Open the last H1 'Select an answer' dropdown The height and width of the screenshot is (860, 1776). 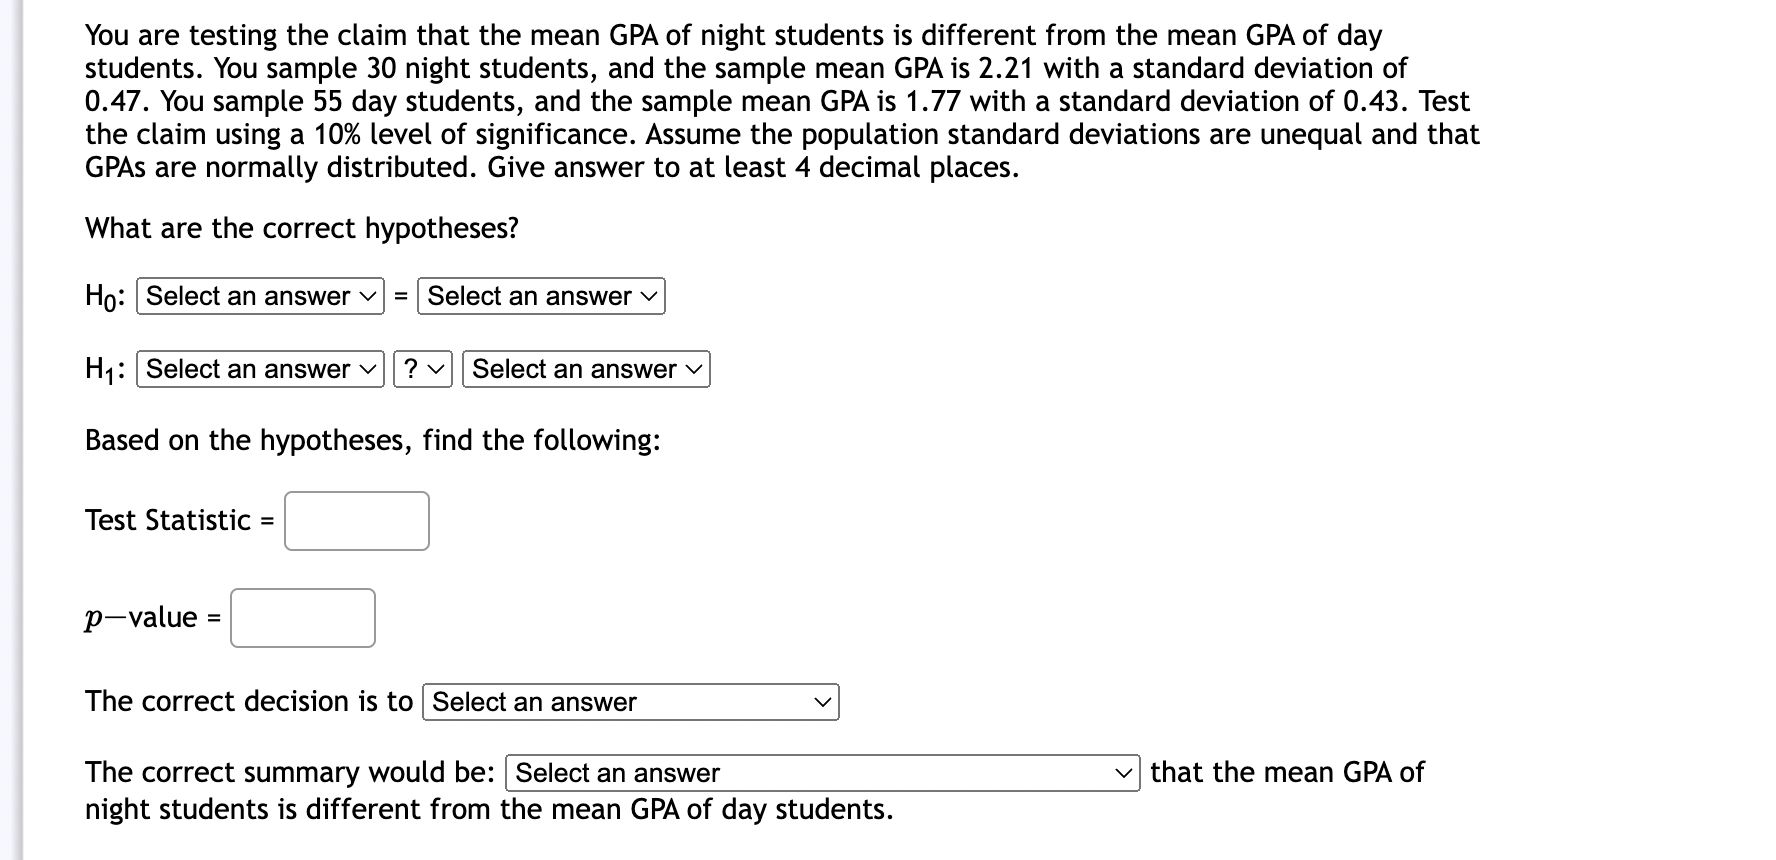[x=585, y=369]
